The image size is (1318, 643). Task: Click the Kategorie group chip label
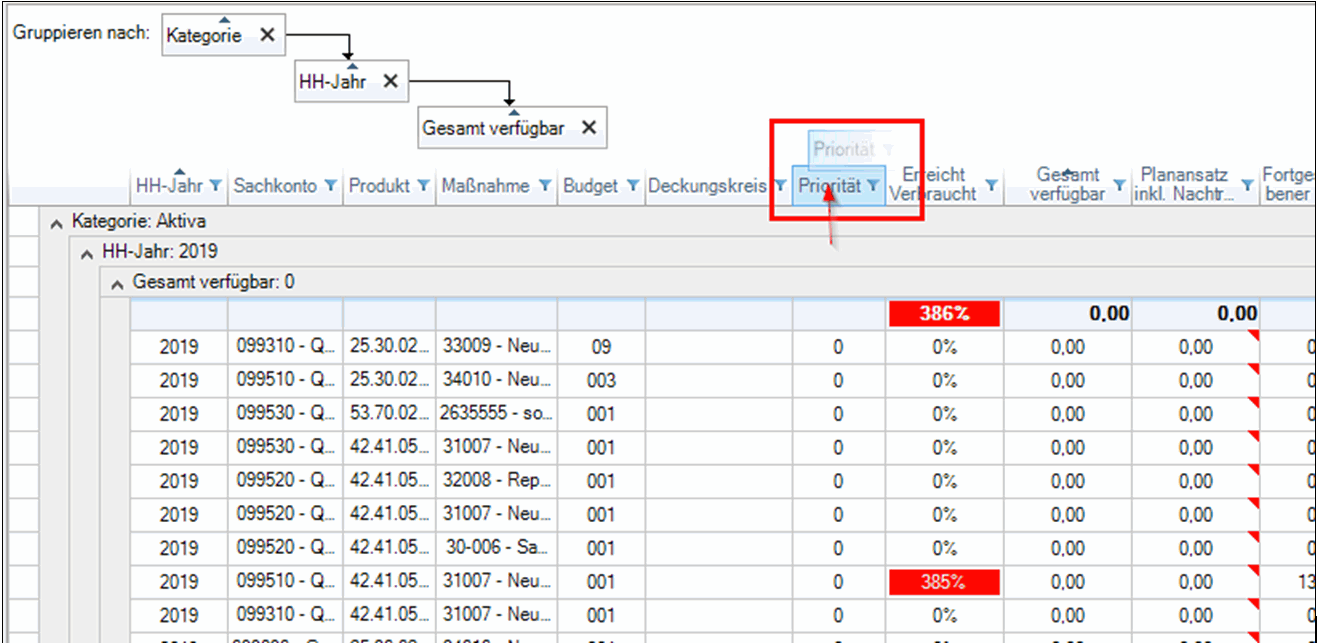(204, 35)
